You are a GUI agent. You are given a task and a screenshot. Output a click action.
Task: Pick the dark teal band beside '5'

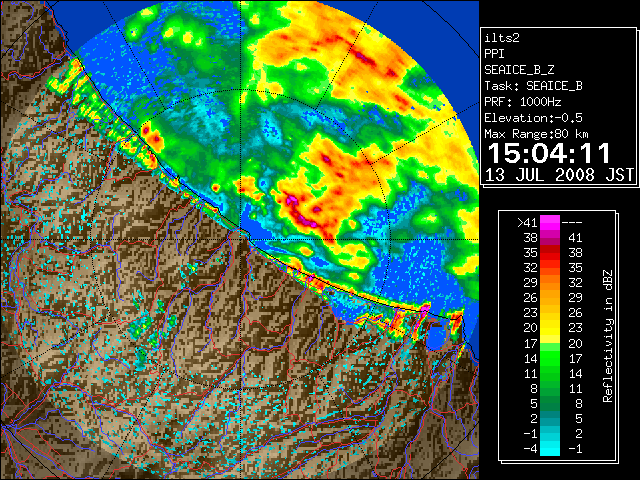[x=550, y=403]
